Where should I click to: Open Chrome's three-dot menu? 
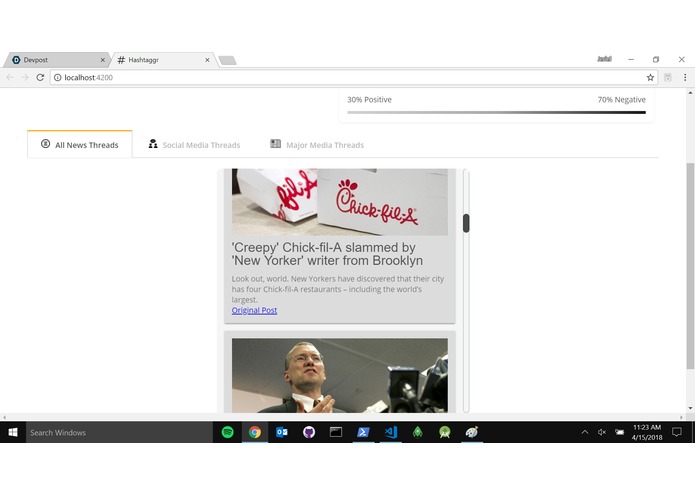point(685,78)
